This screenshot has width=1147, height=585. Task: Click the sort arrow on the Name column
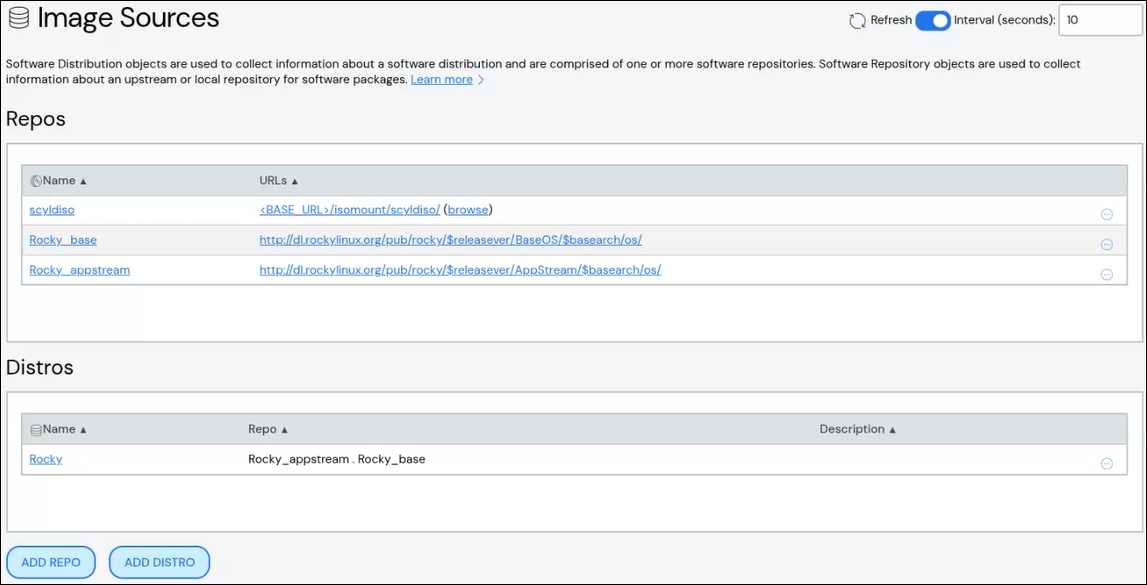83,180
